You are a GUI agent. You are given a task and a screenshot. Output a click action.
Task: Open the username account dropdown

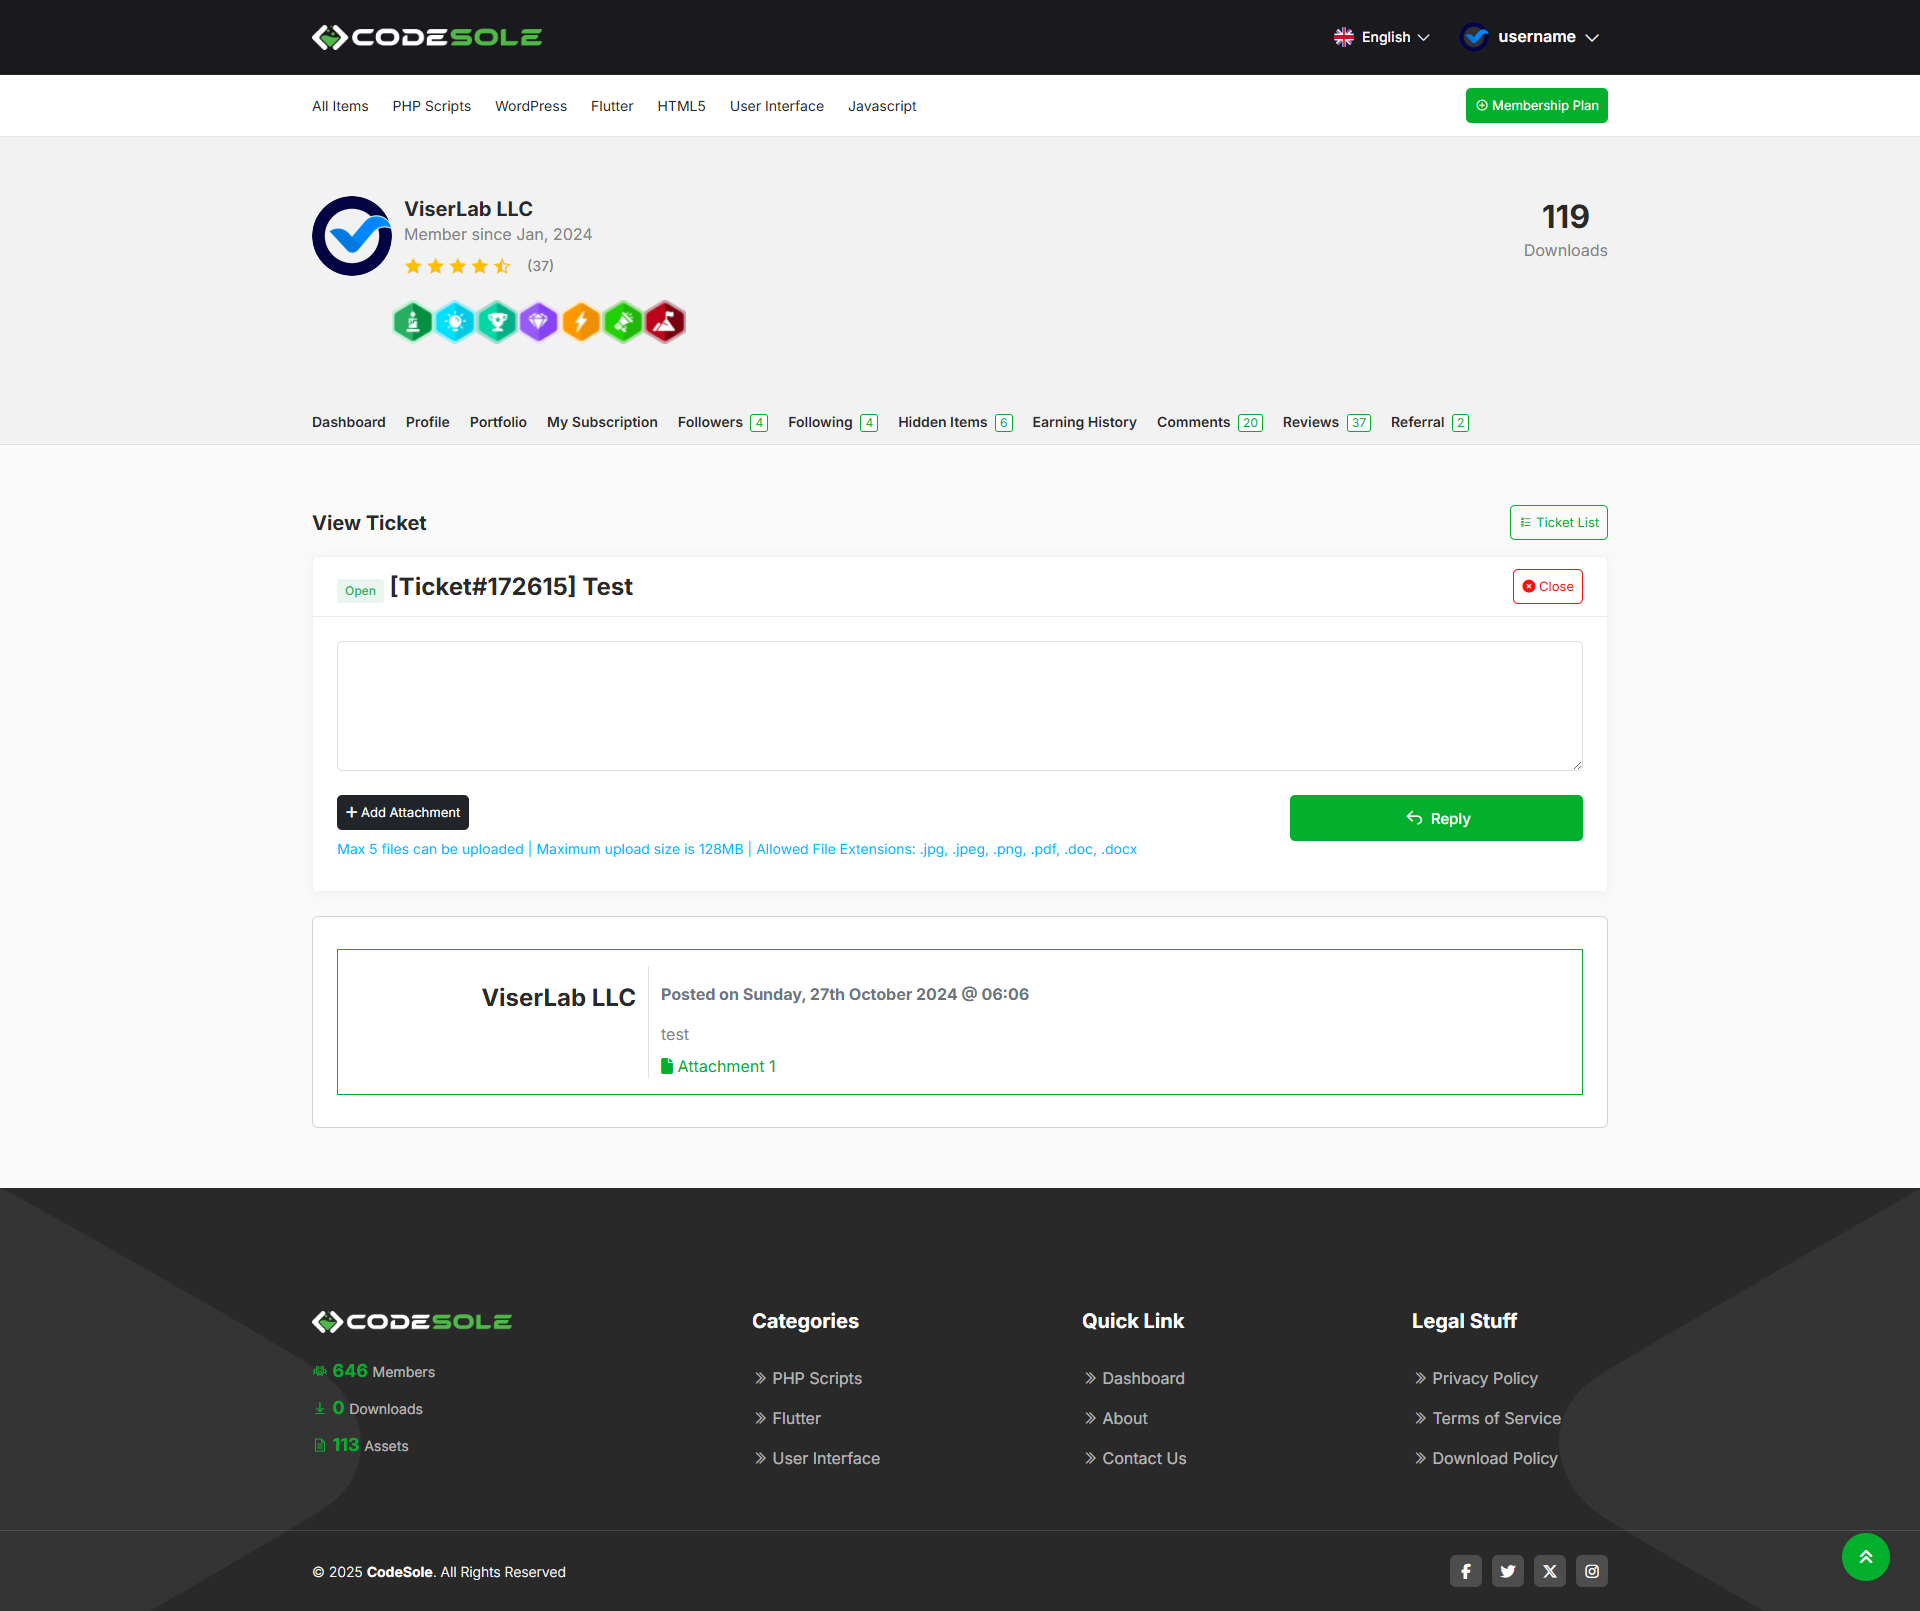click(x=1530, y=37)
